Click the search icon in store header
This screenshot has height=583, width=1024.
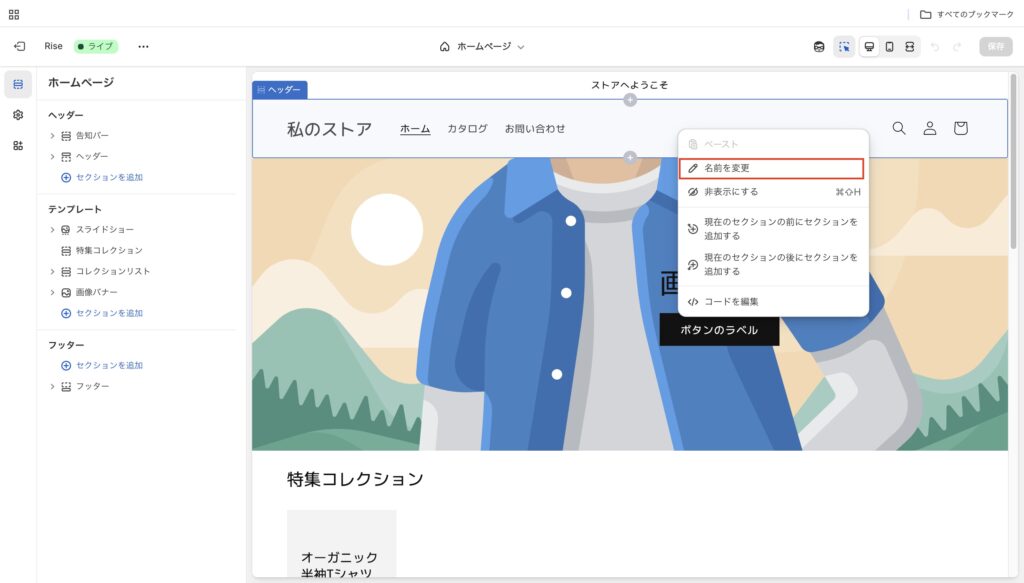(898, 128)
